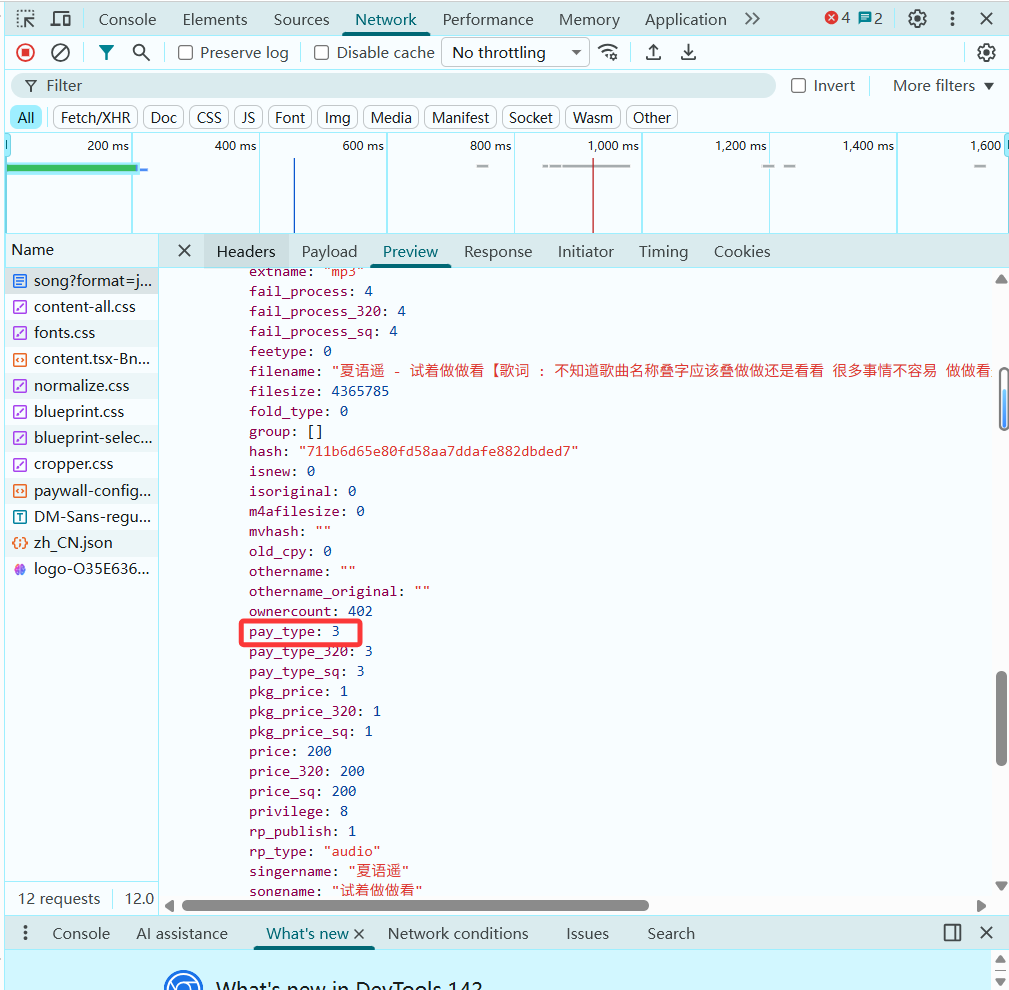Filter requests by Socket
Image resolution: width=1009 pixels, height=990 pixels.
pyautogui.click(x=531, y=118)
